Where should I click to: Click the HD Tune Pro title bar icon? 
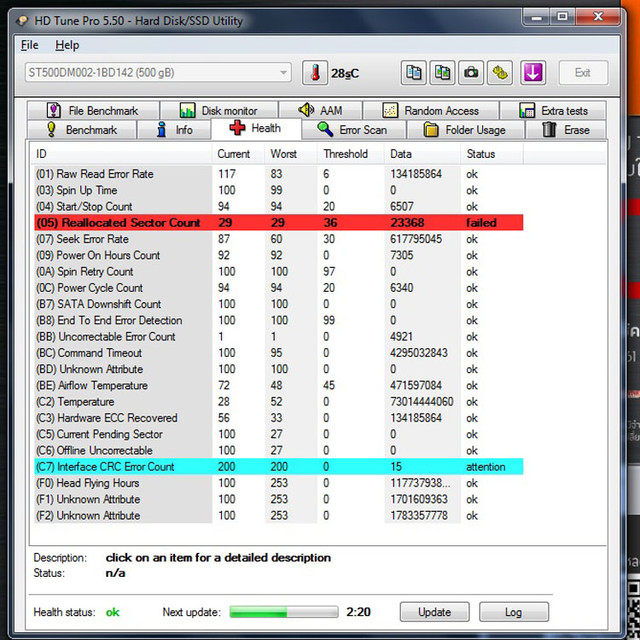(22, 20)
